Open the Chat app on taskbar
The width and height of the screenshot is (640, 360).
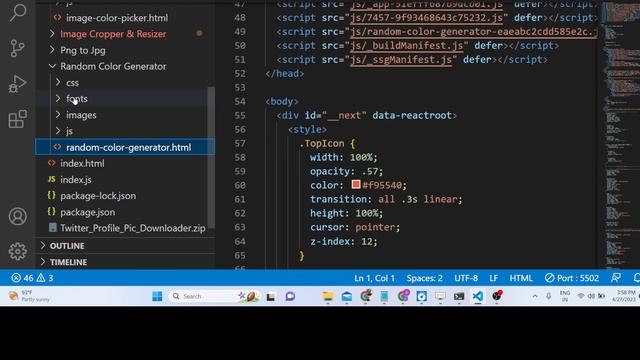[x=290, y=296]
